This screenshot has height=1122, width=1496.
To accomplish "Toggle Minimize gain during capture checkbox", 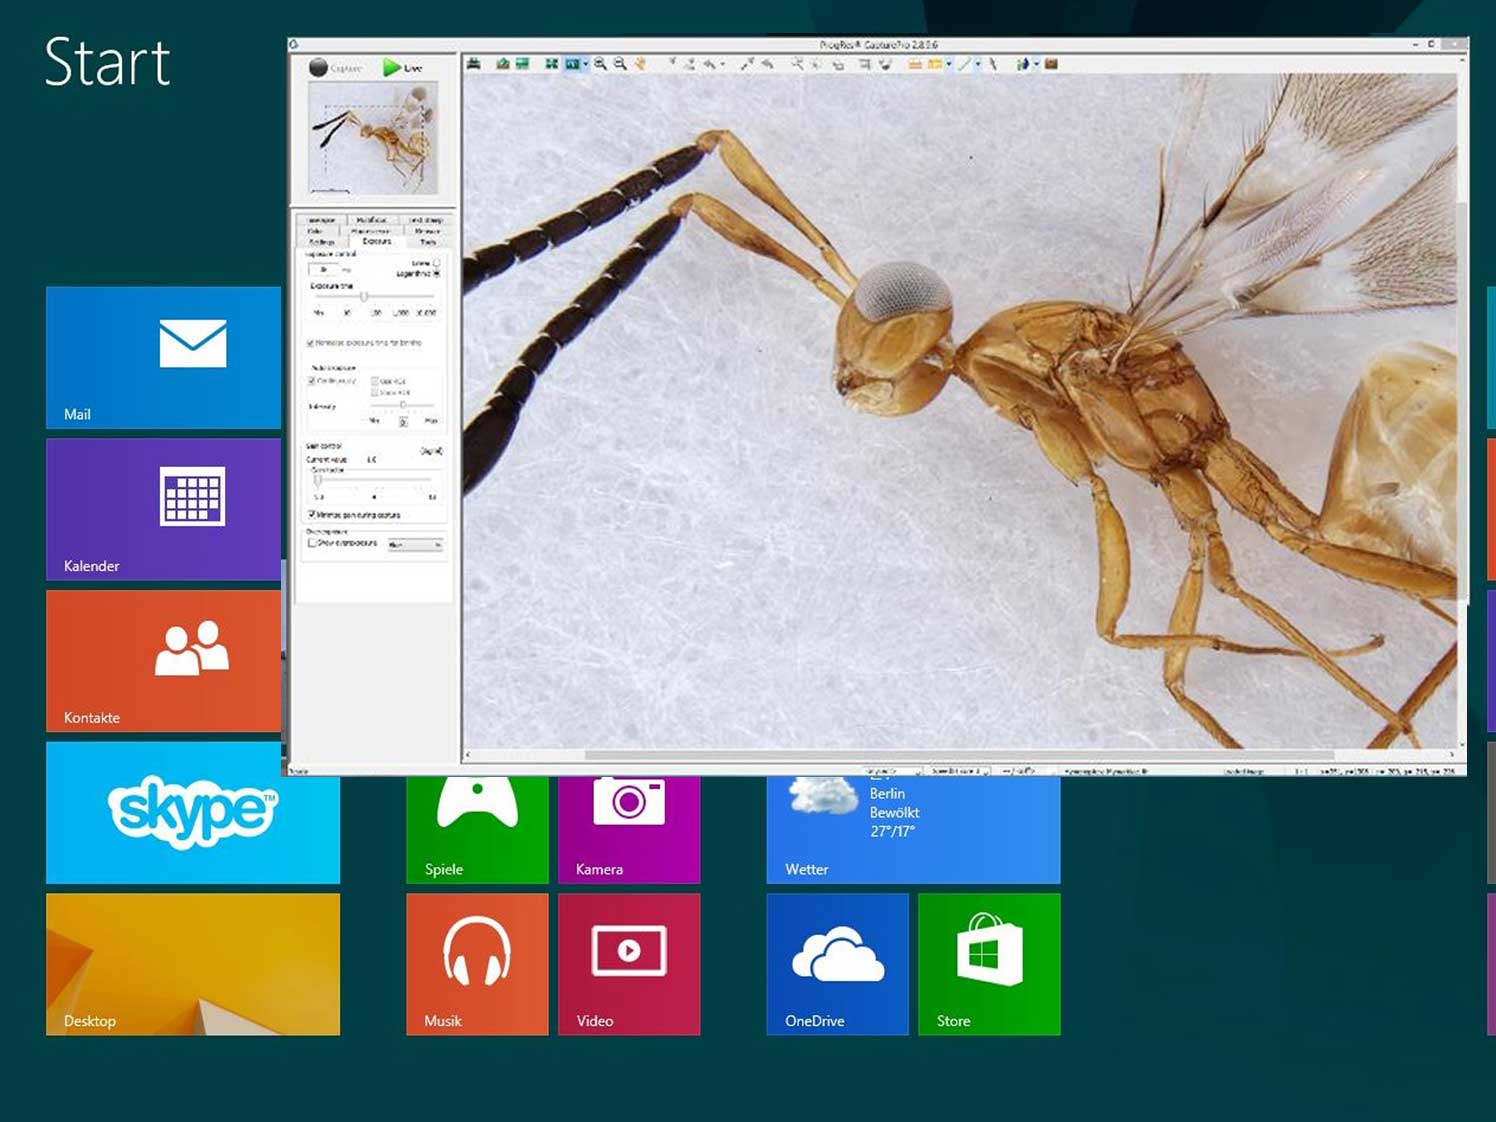I will tap(312, 515).
